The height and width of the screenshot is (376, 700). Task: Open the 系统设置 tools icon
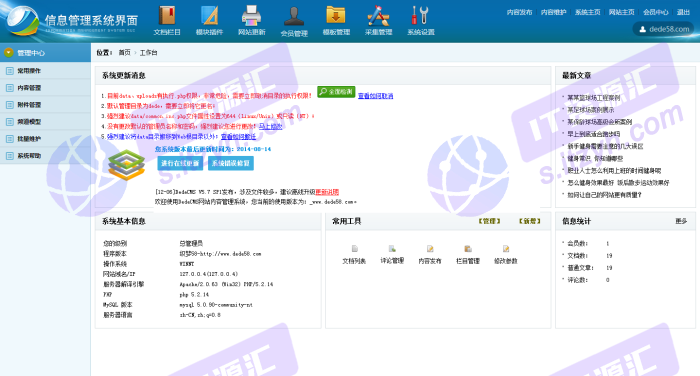[420, 15]
